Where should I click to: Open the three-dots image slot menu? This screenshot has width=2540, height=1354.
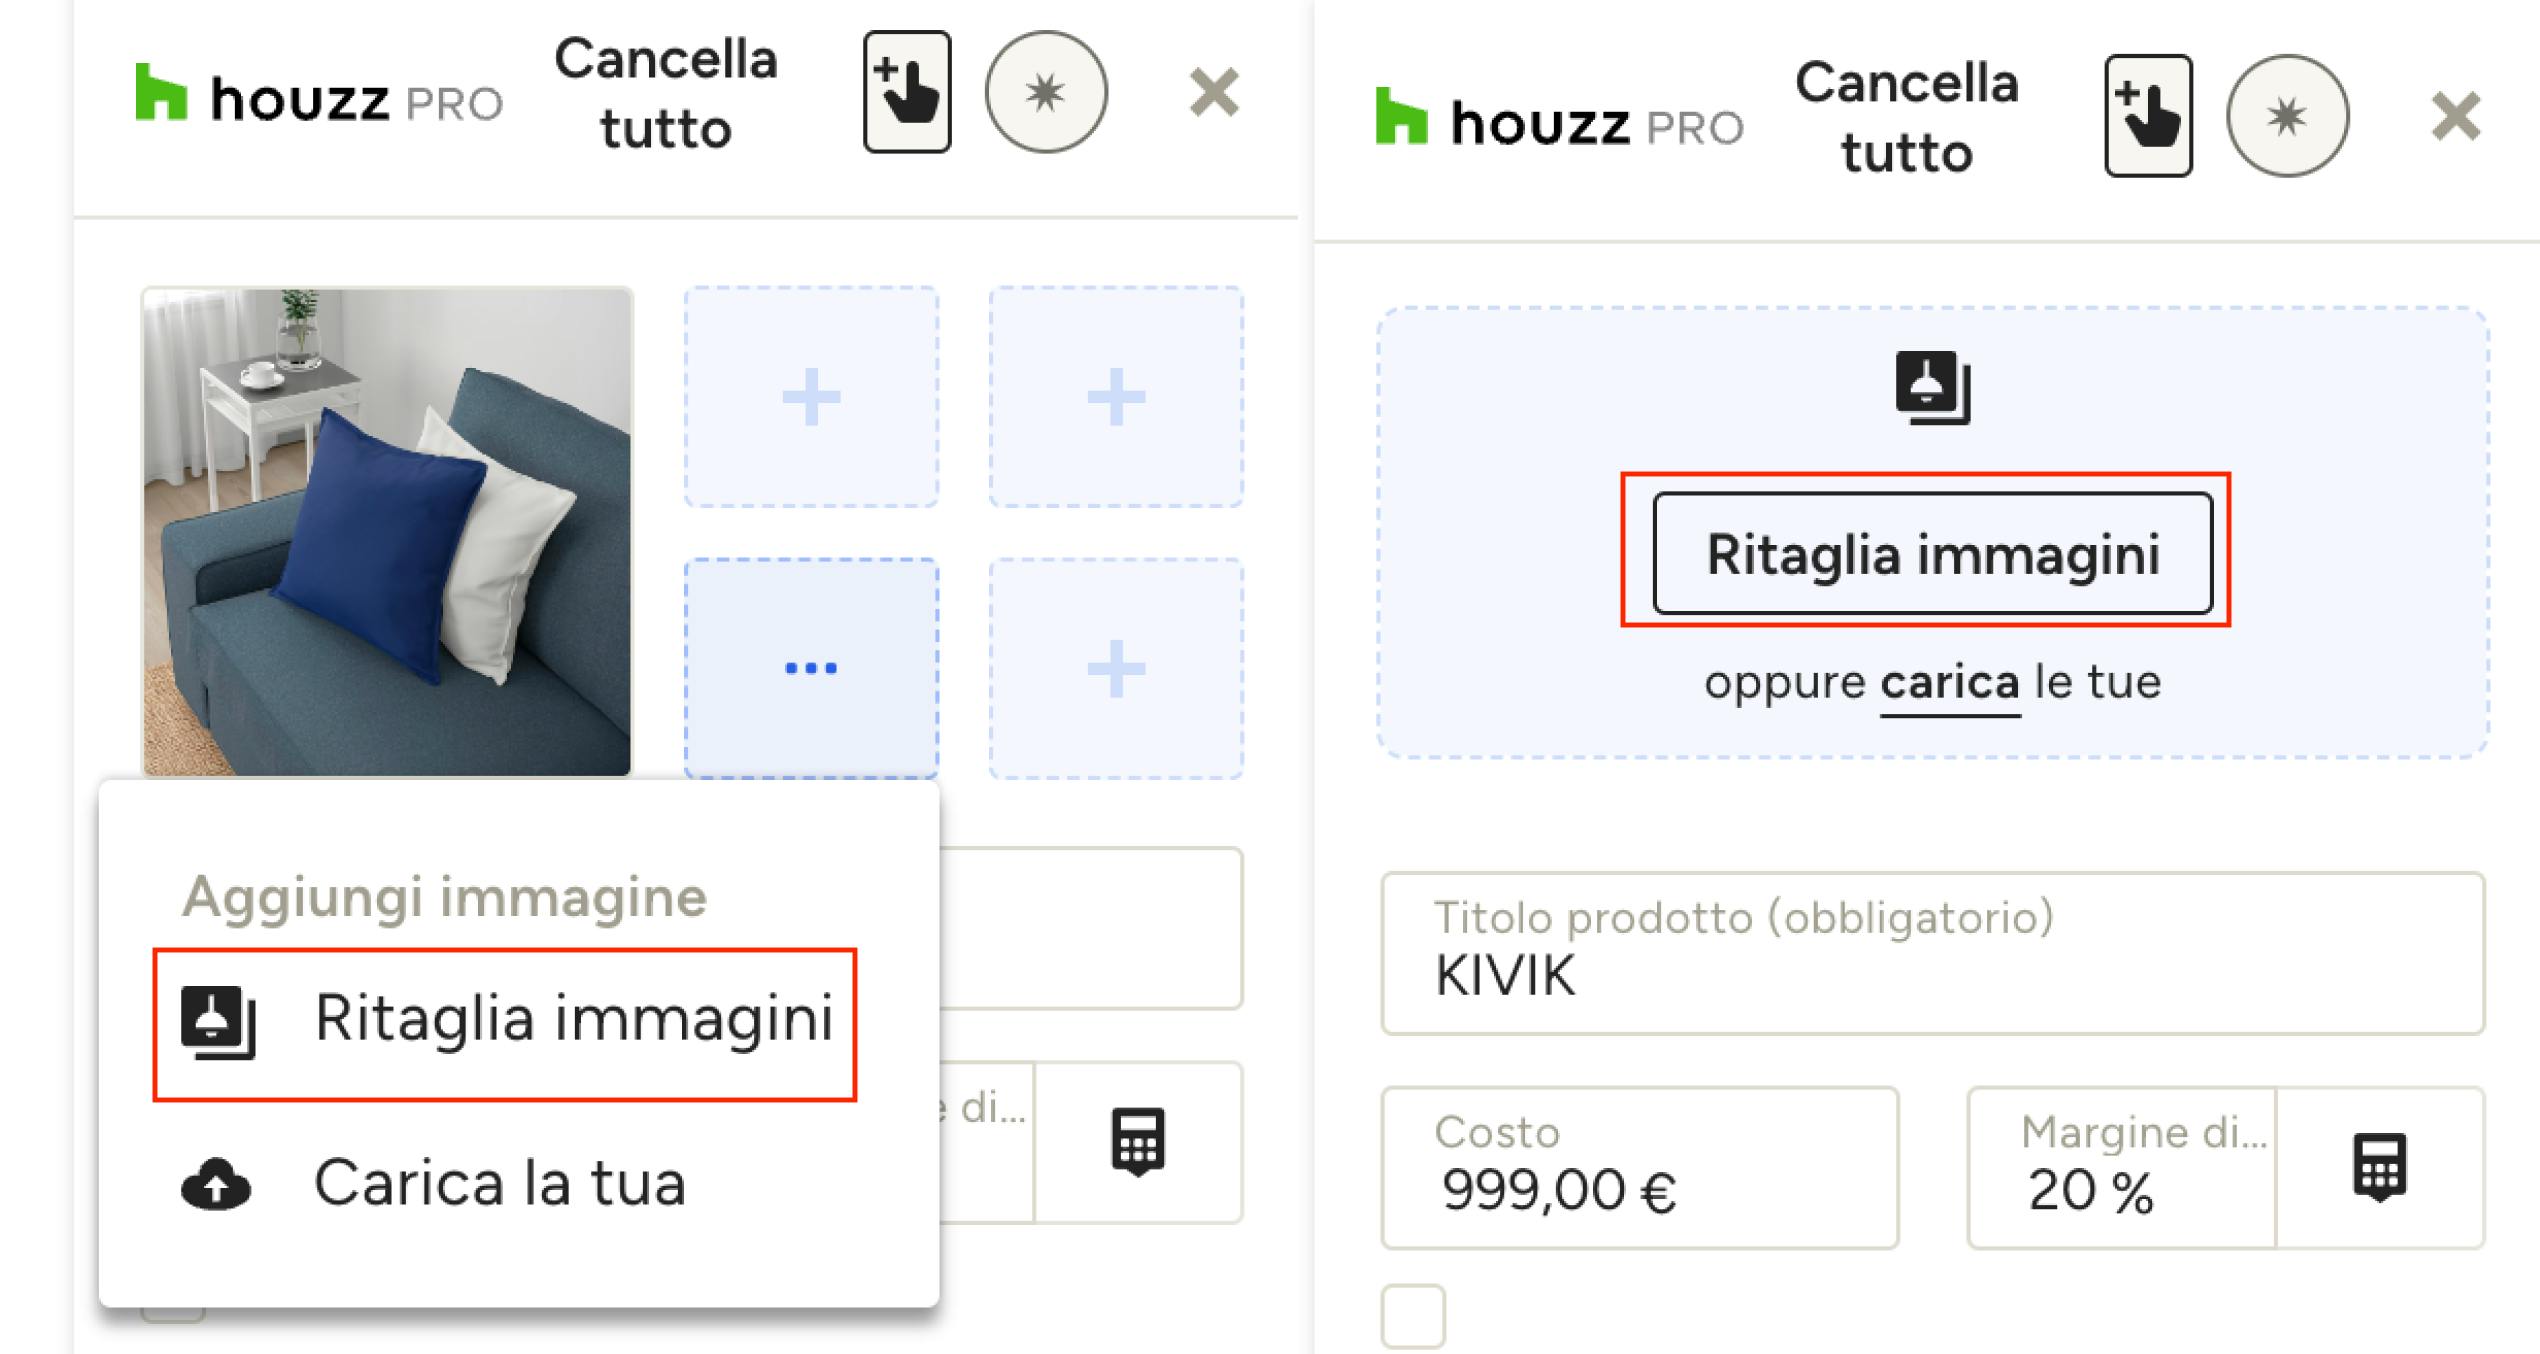[x=811, y=668]
